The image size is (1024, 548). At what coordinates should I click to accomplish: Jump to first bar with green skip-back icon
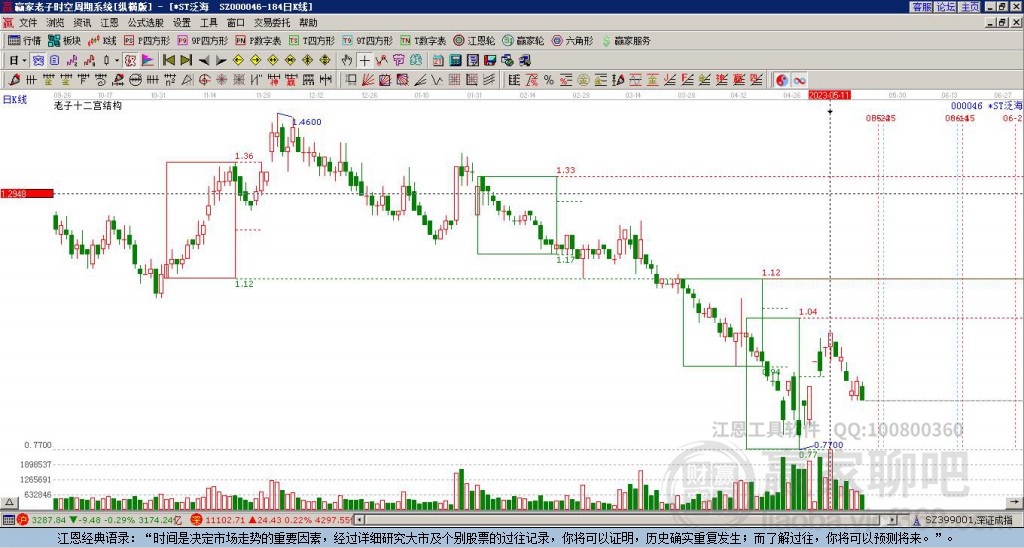(x=168, y=61)
